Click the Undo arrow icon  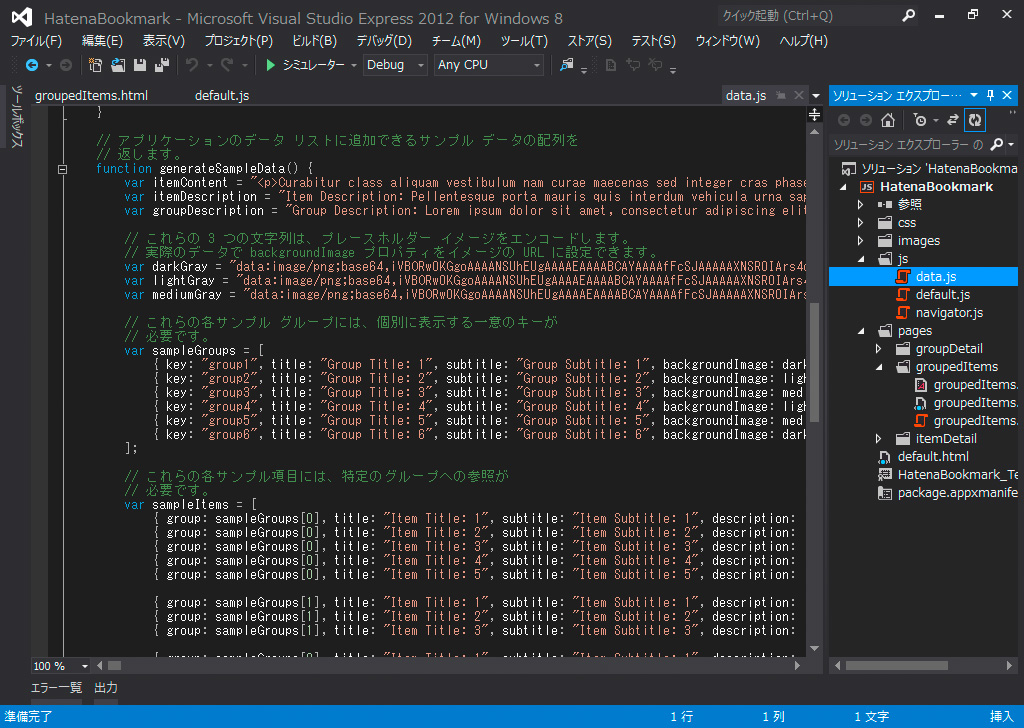[x=192, y=65]
